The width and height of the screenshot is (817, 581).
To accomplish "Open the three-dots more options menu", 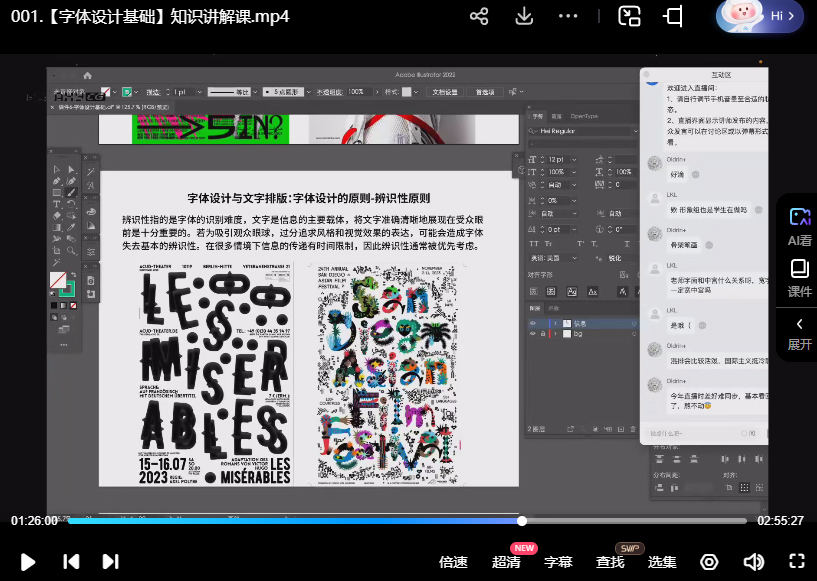I will (x=569, y=16).
